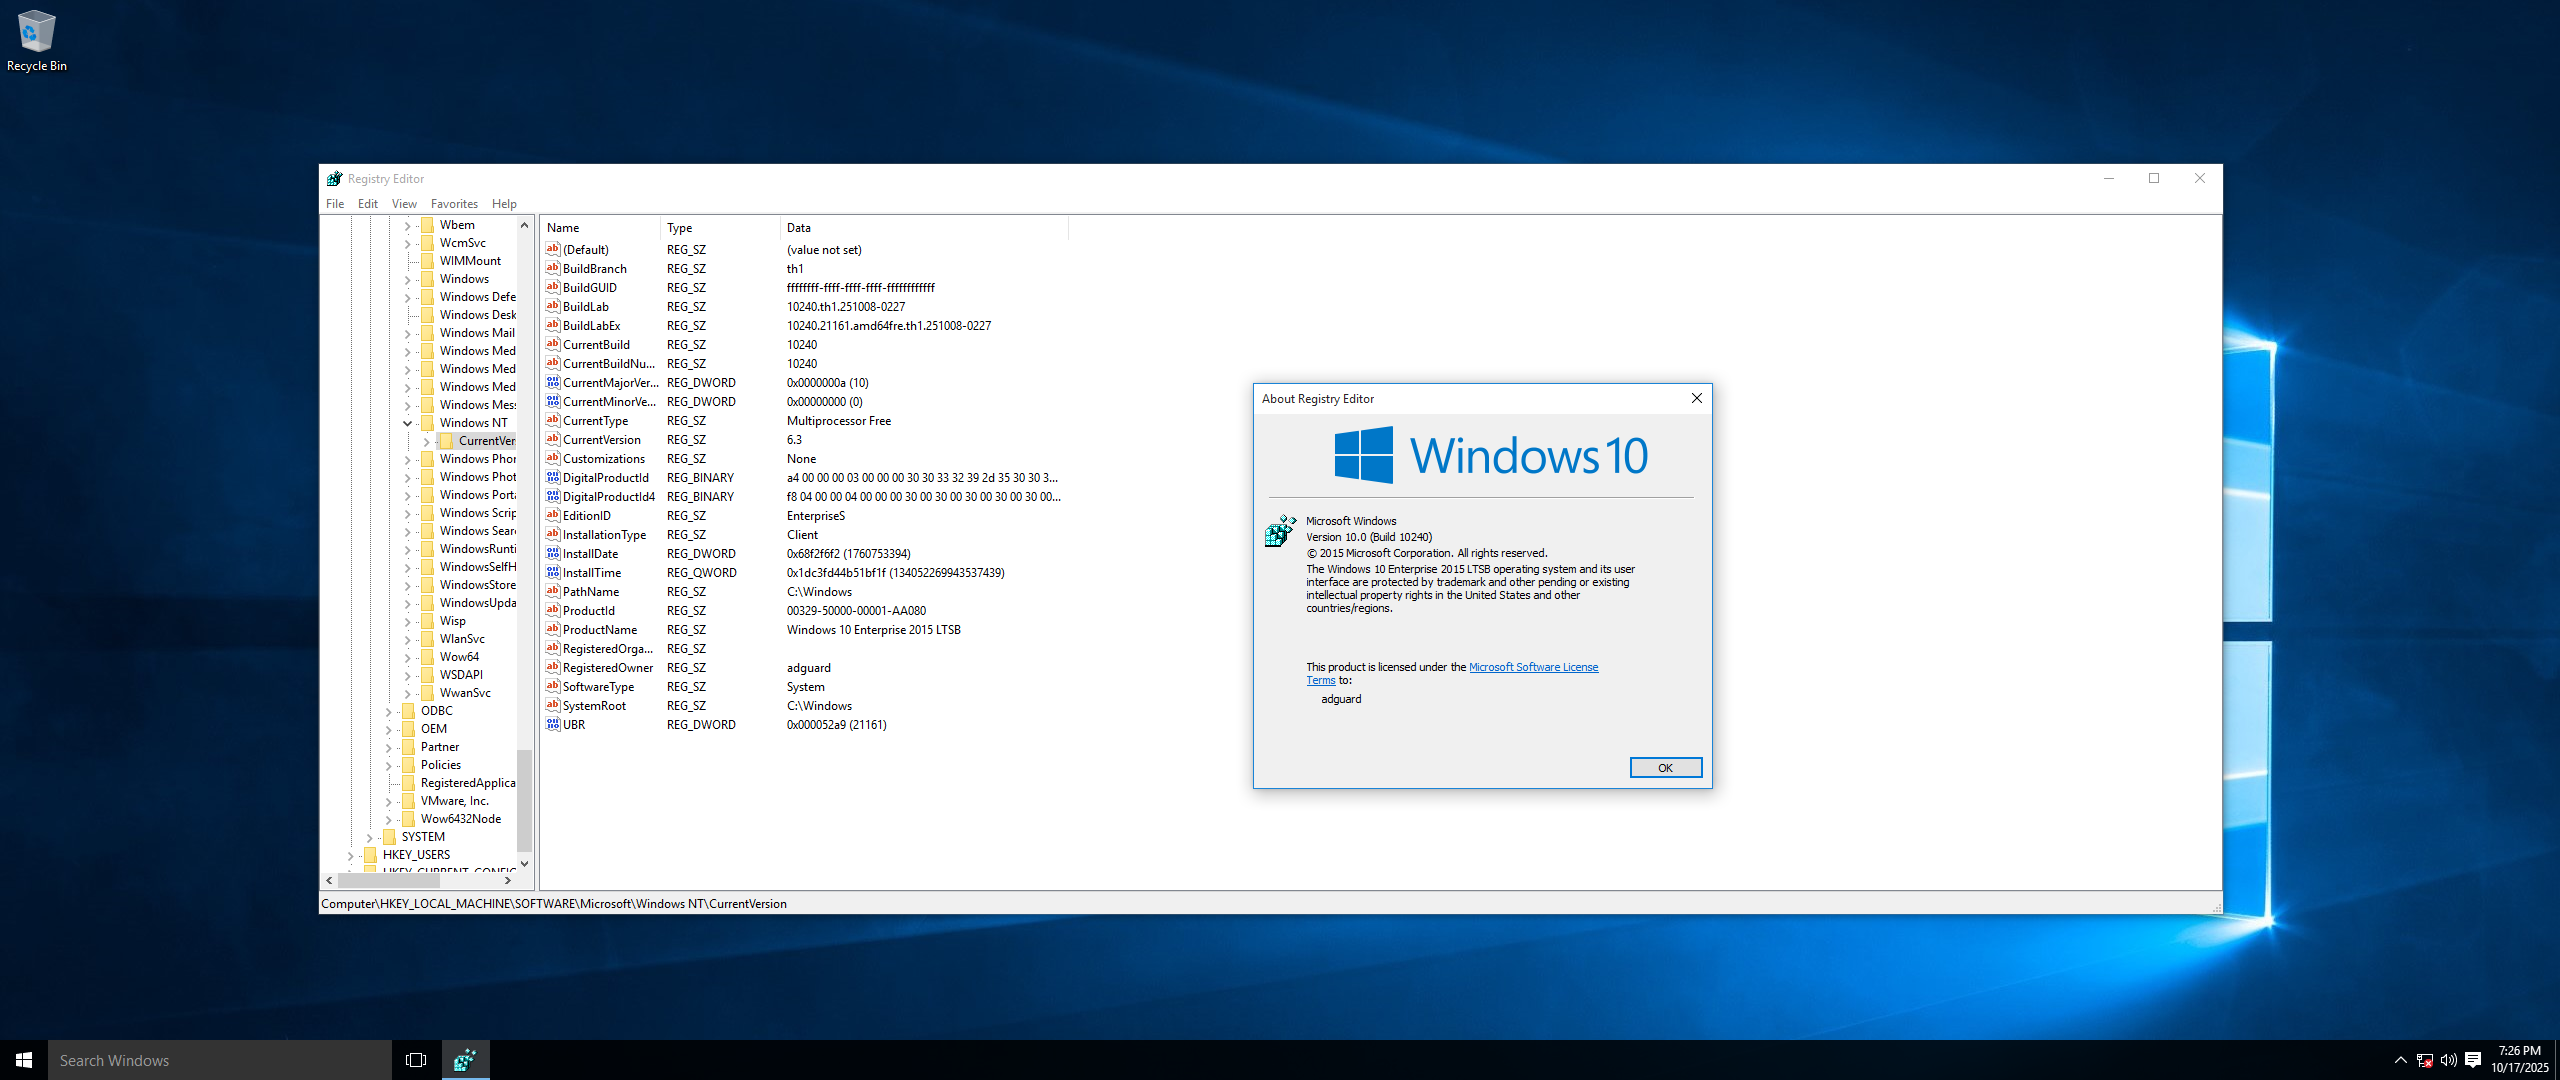Select the UBR DWORD value icon
This screenshot has width=2560, height=1080.
(x=552, y=725)
